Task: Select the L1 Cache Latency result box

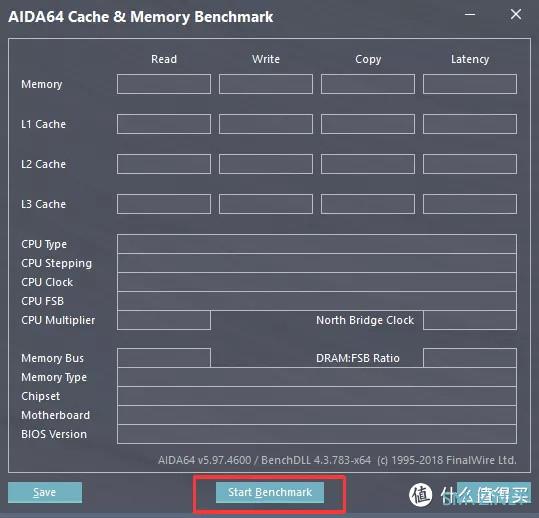Action: pyautogui.click(x=470, y=124)
